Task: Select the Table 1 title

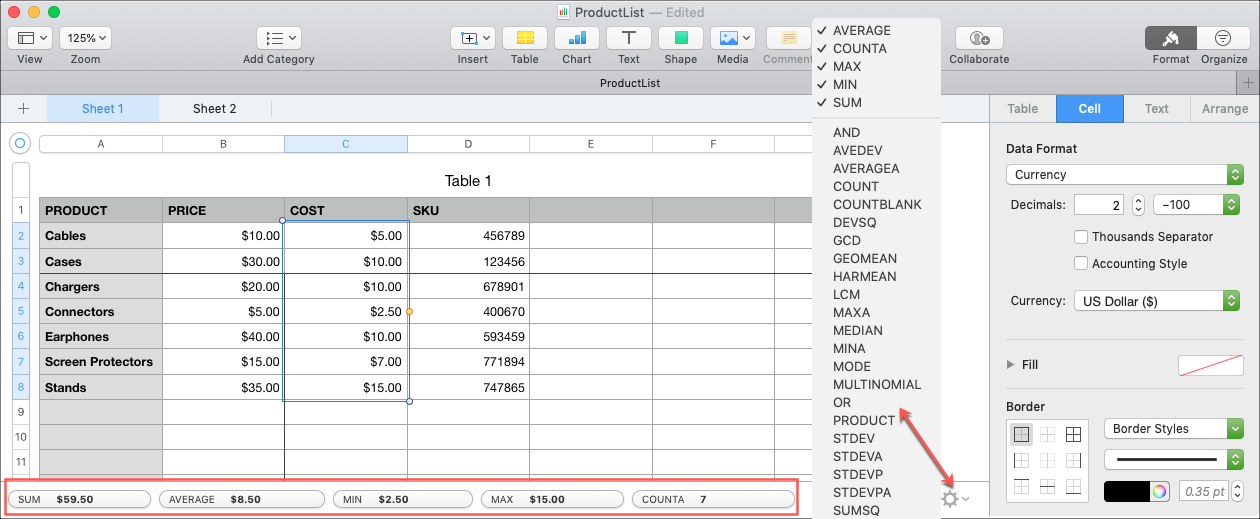Action: click(468, 181)
